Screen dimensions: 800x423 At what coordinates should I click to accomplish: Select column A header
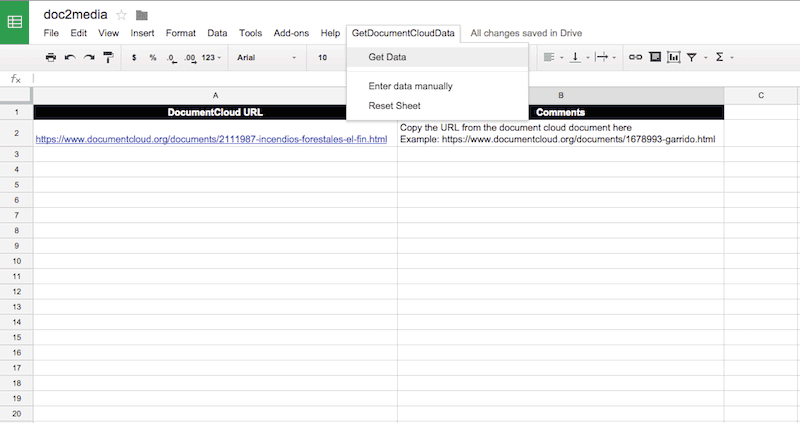coord(215,95)
